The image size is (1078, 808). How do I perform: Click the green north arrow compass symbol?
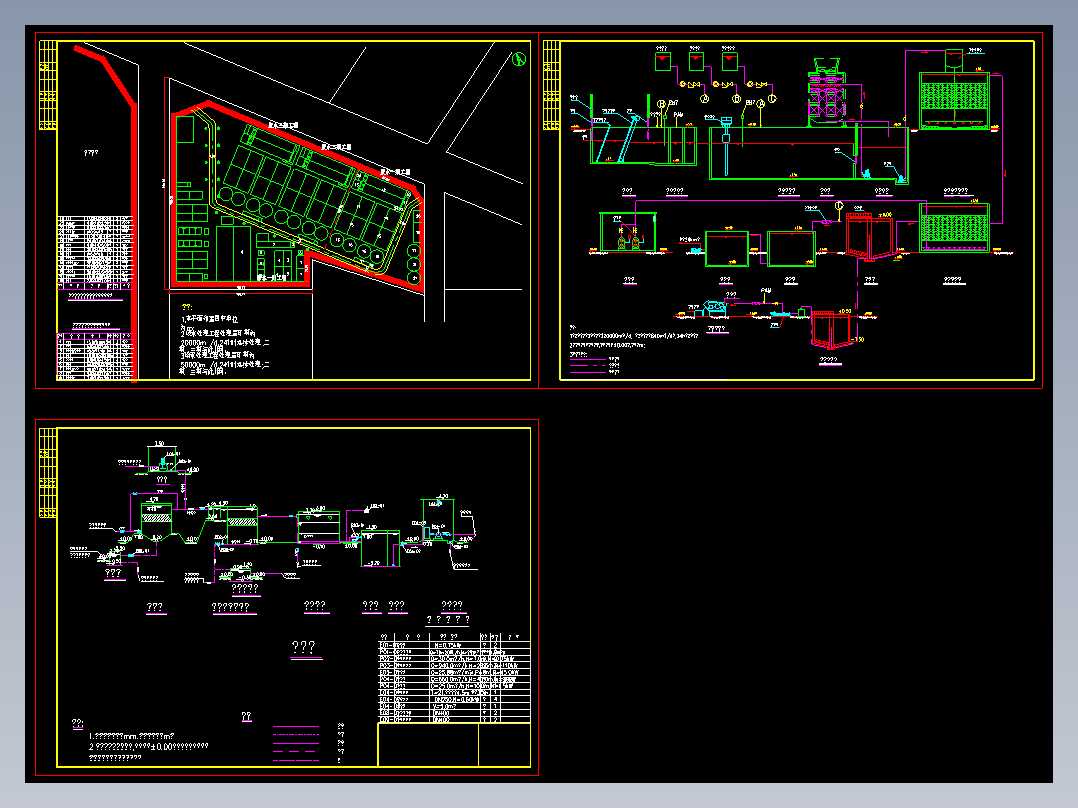[x=519, y=59]
